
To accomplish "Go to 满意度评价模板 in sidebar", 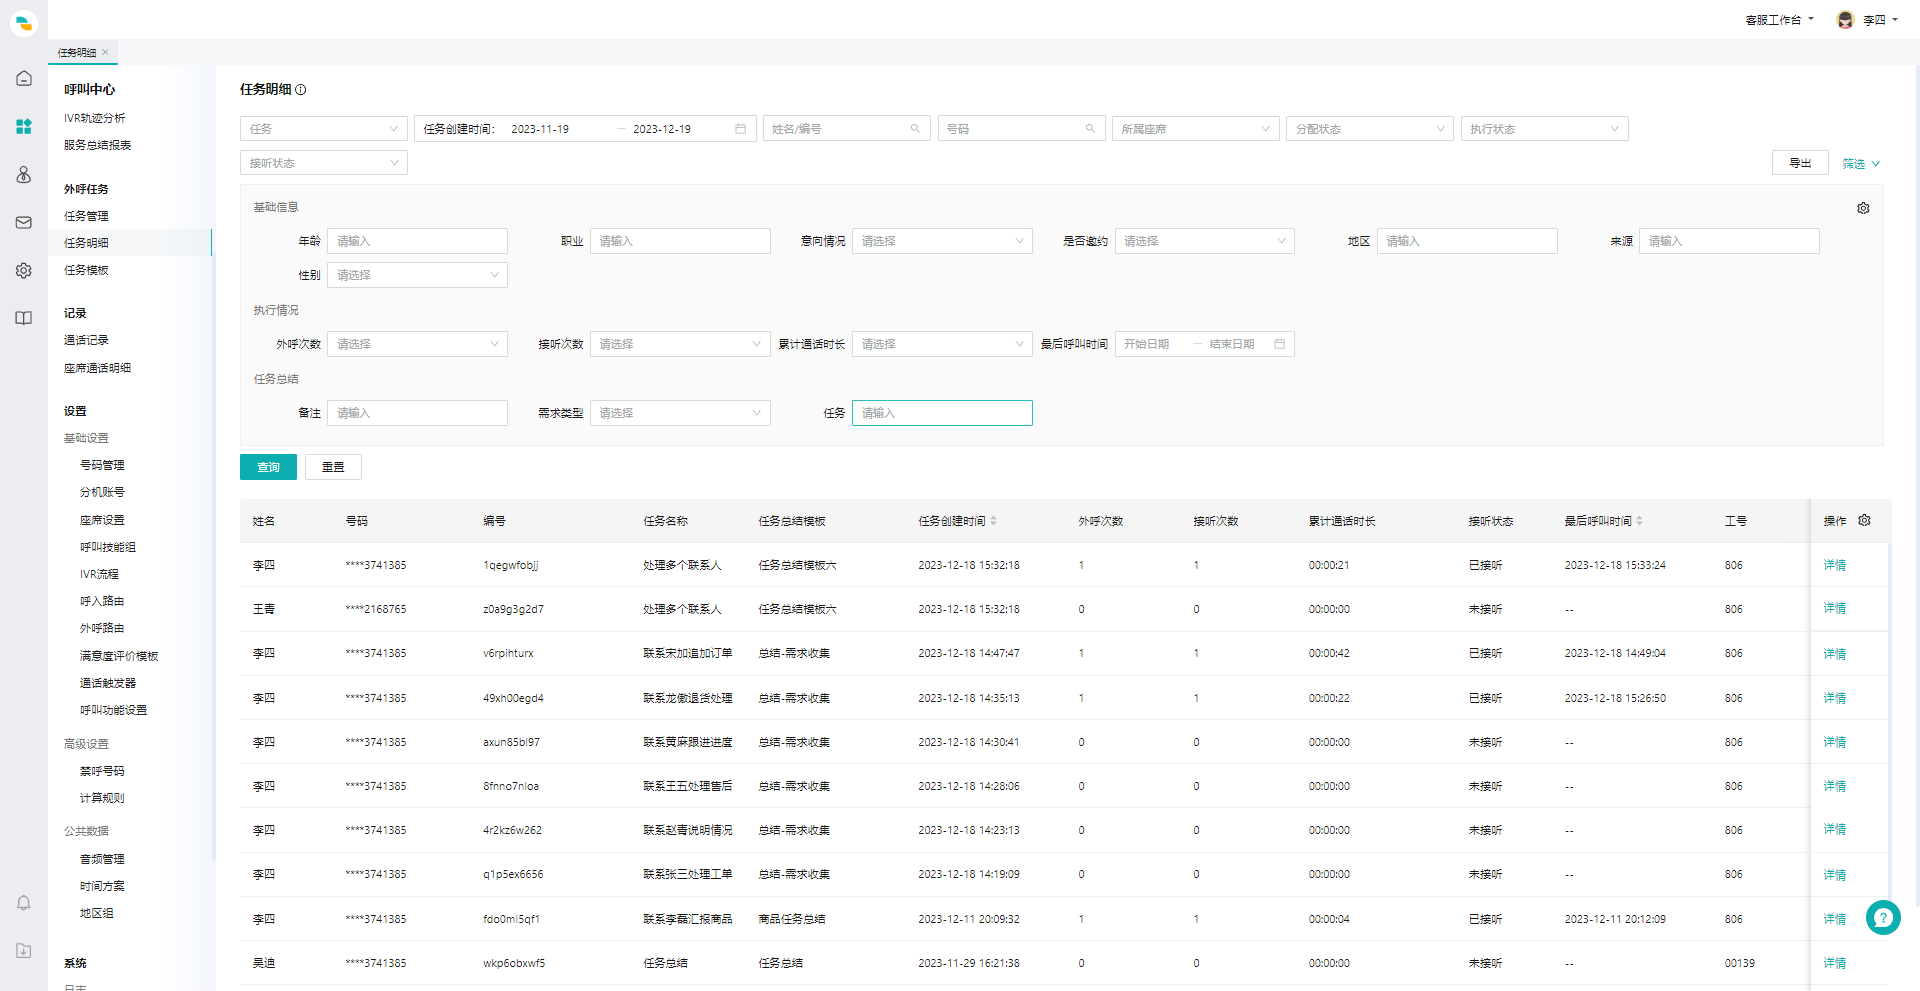I will pos(119,656).
